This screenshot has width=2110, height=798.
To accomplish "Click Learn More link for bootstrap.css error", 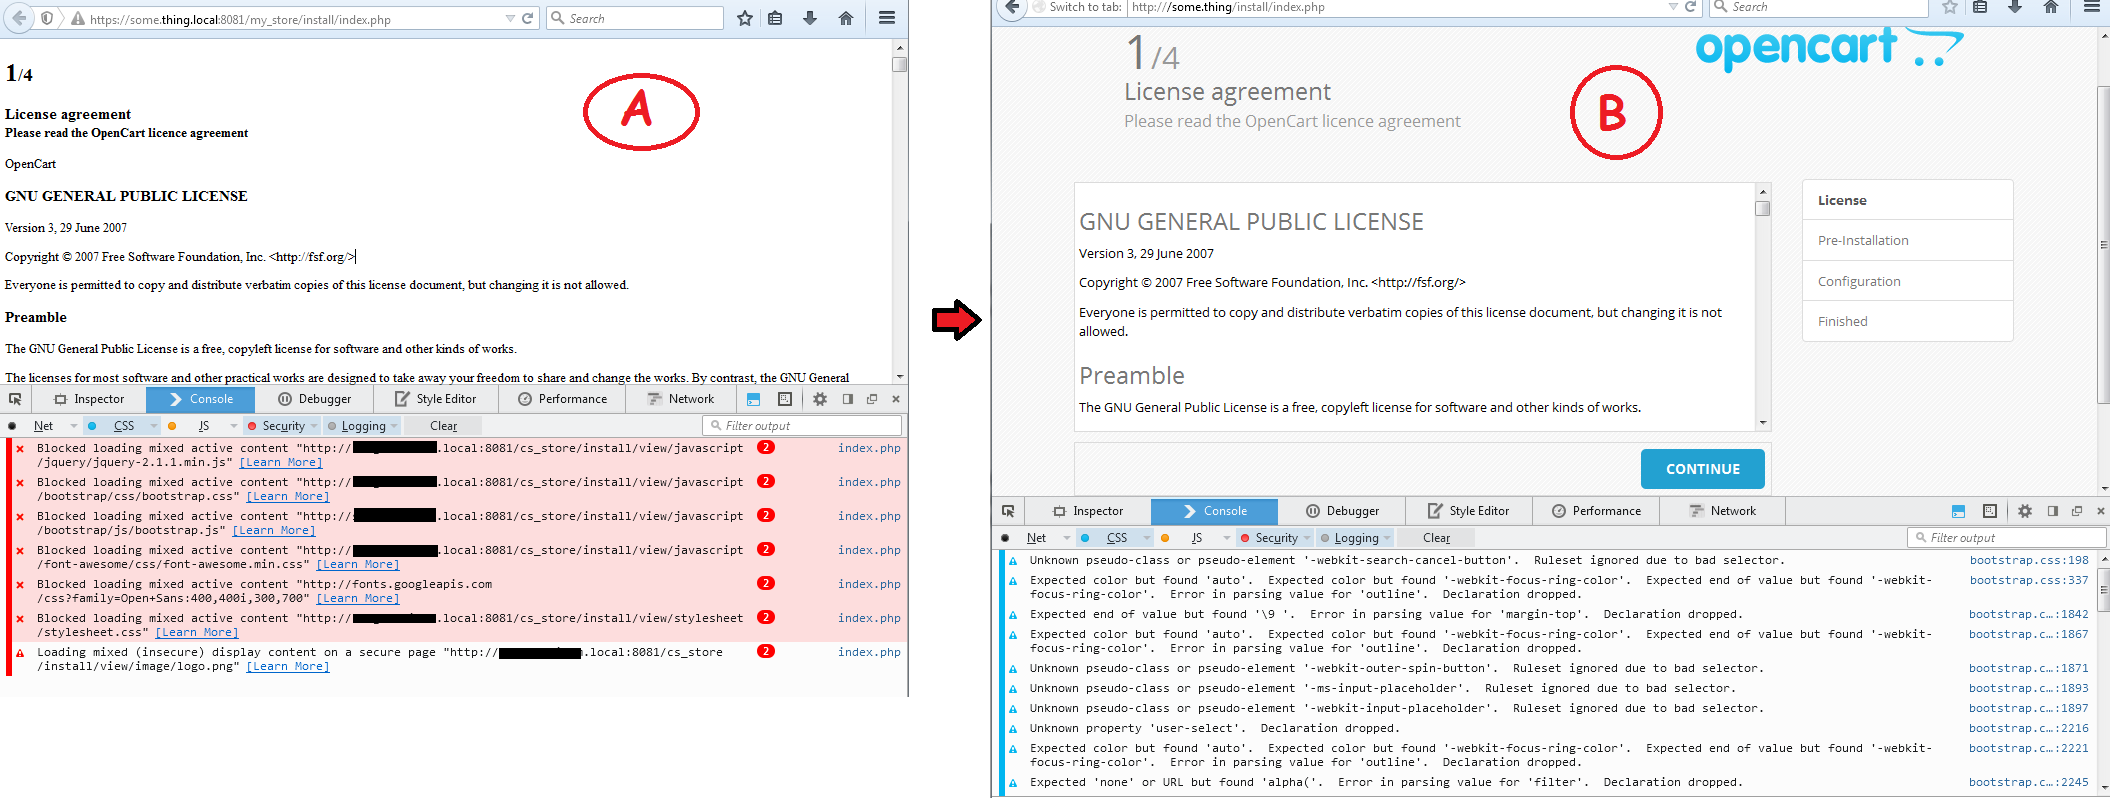I will point(288,497).
